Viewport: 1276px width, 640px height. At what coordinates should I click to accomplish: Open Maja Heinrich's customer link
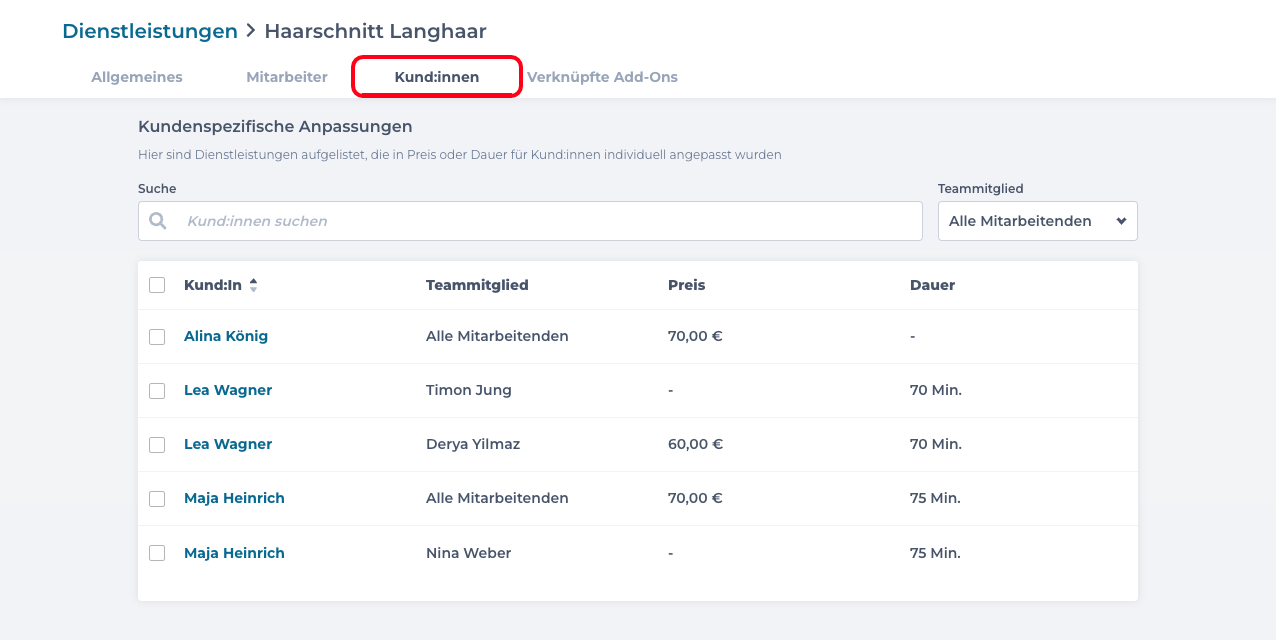(x=234, y=498)
